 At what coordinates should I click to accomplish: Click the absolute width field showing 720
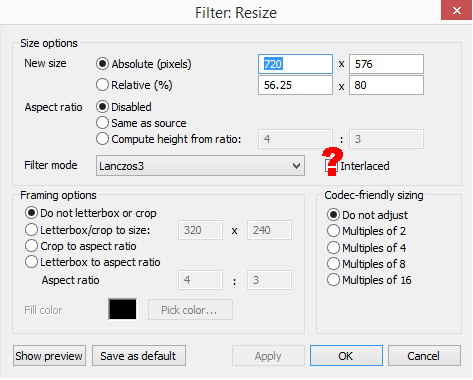click(295, 64)
